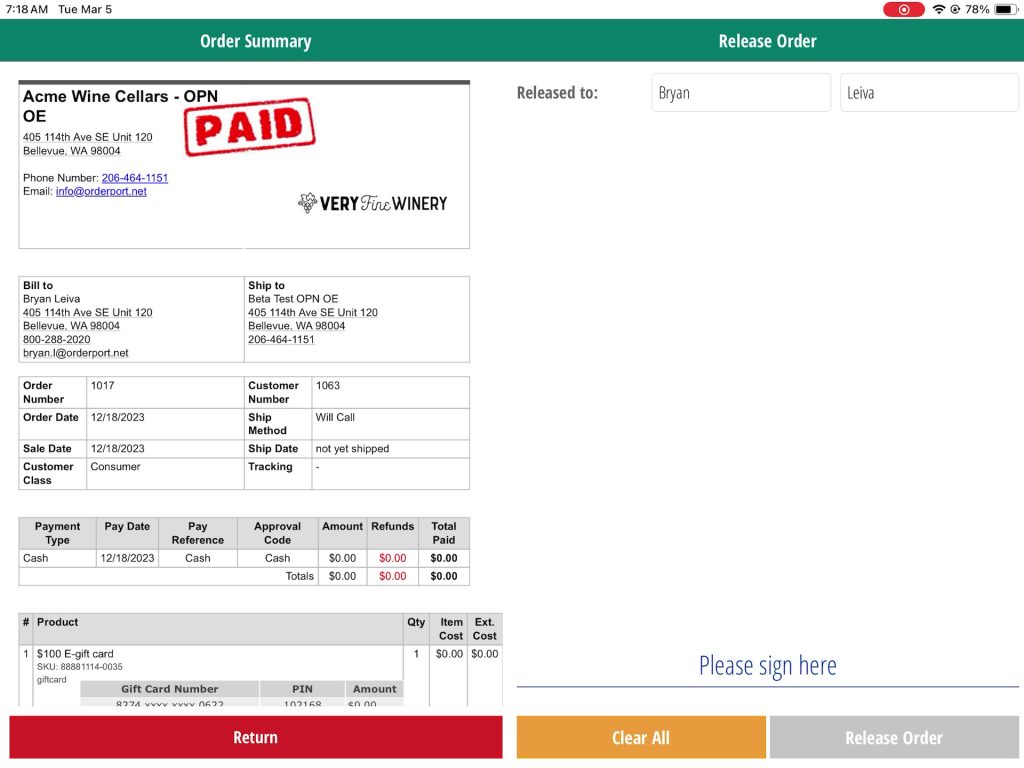Tap the Gift Card Number column header
The width and height of the screenshot is (1024, 768).
click(x=169, y=689)
